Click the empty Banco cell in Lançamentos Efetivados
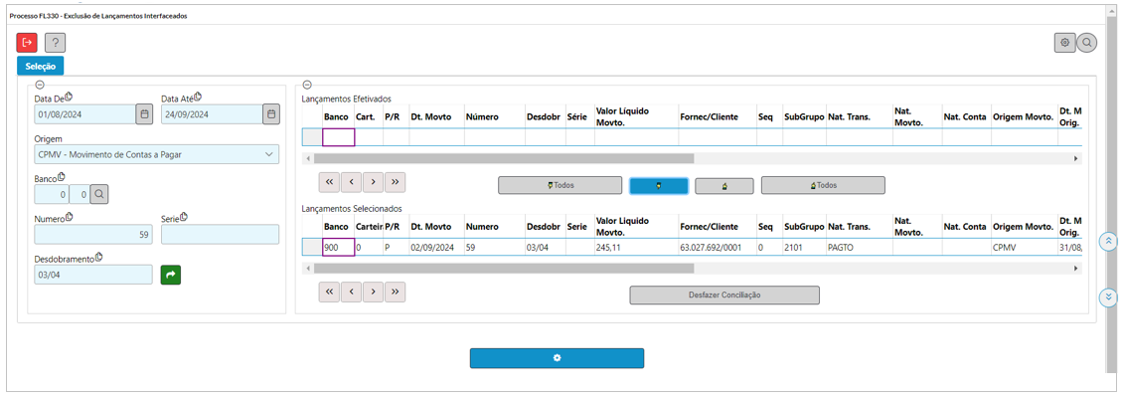This screenshot has height=394, width=1129. click(x=338, y=137)
